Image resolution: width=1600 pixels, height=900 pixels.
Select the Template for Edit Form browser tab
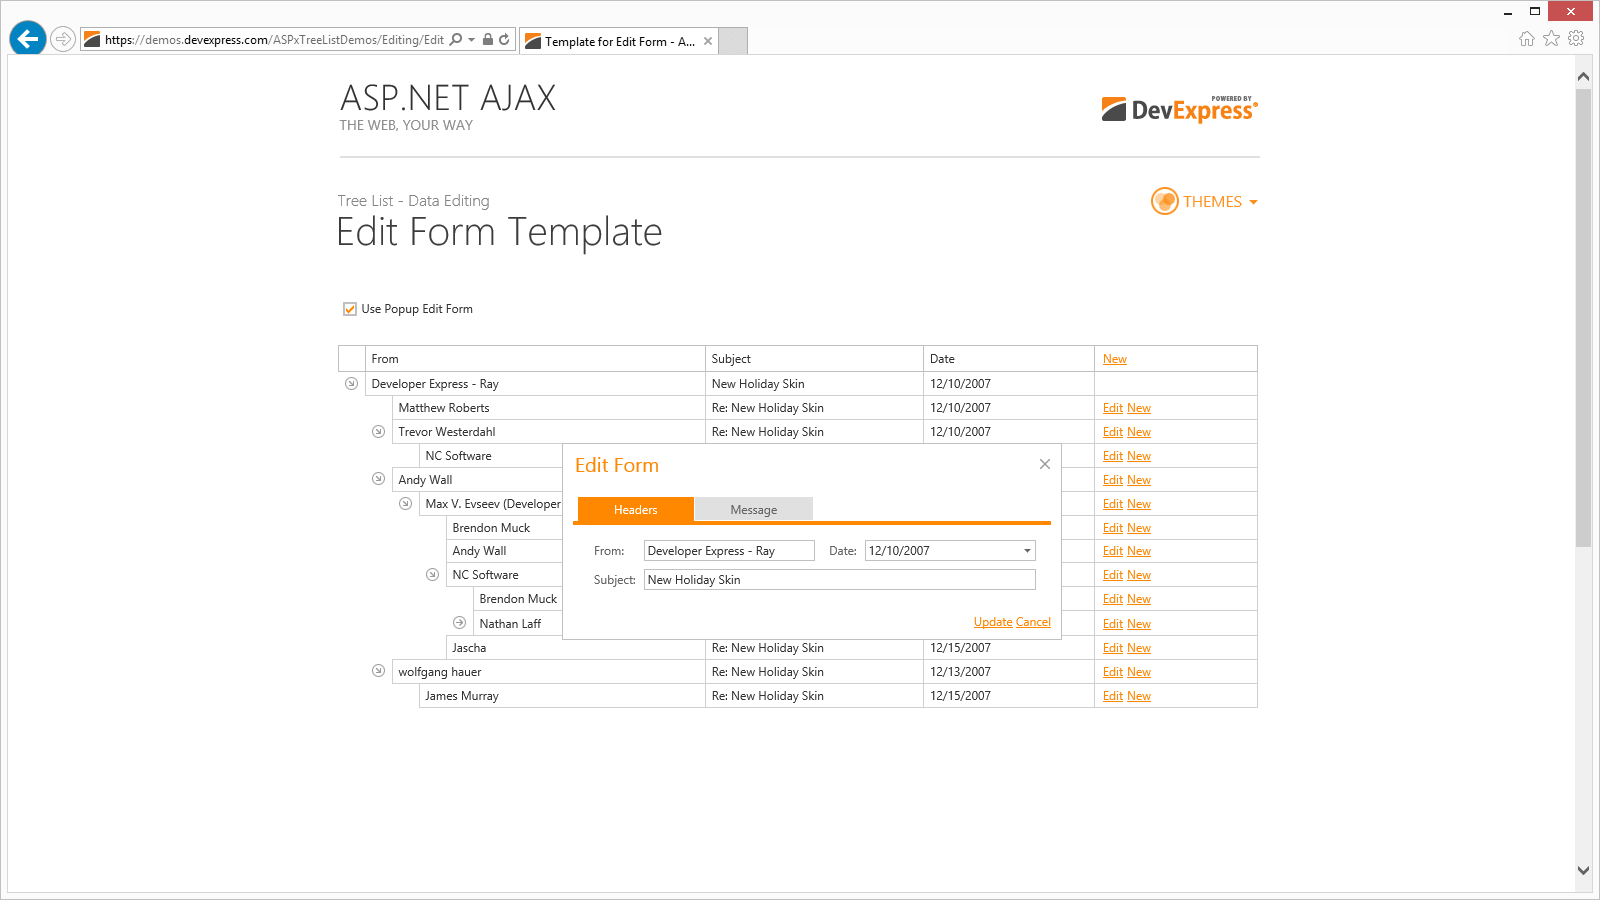coord(619,41)
